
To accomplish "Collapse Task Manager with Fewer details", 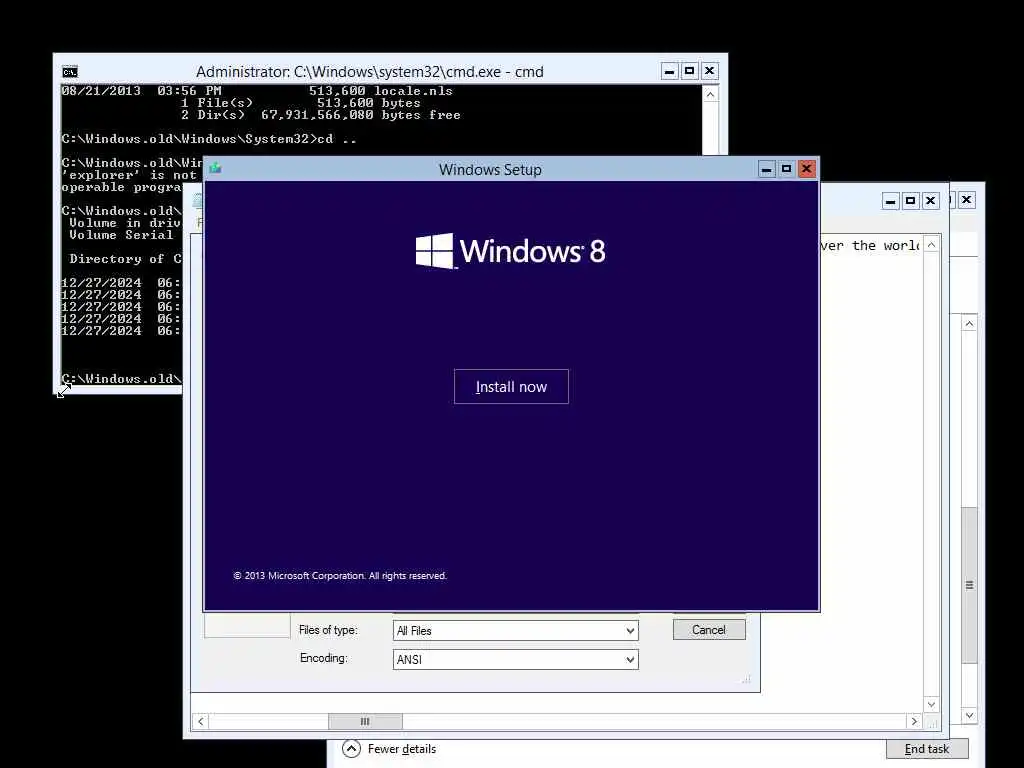I will click(389, 749).
